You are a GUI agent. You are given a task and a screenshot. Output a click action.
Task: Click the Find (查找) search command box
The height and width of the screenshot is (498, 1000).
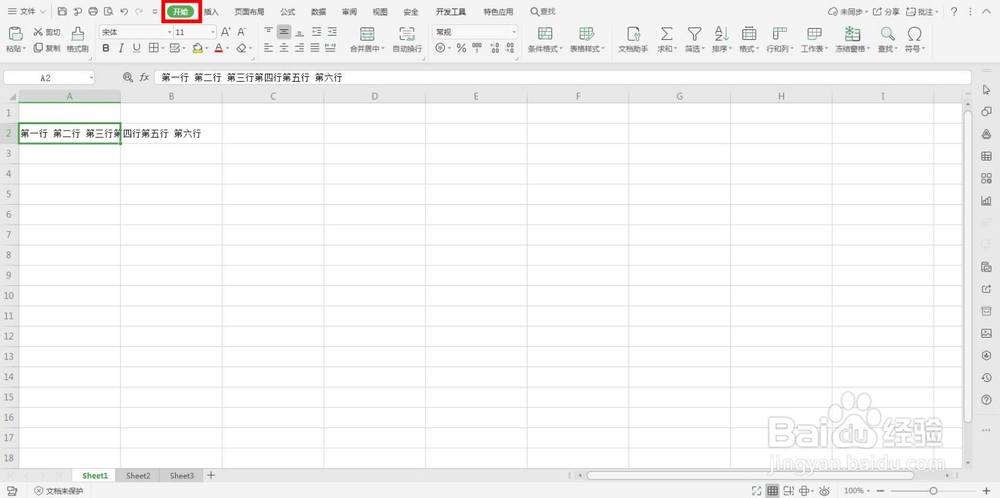coord(543,11)
